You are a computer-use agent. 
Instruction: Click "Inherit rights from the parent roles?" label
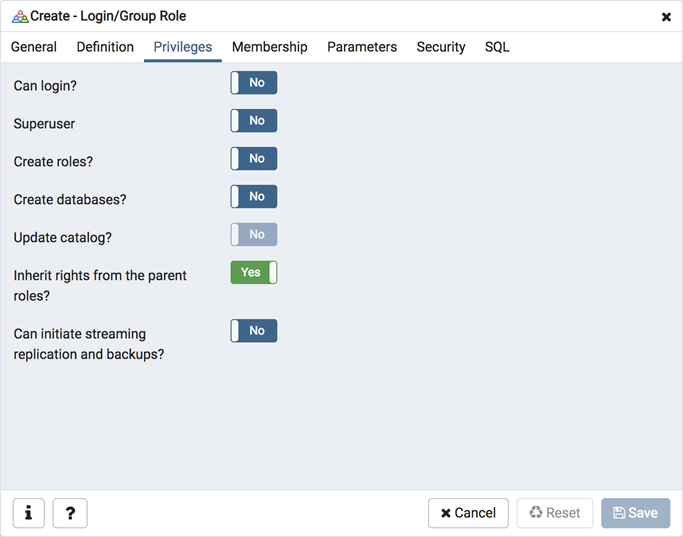coord(100,285)
